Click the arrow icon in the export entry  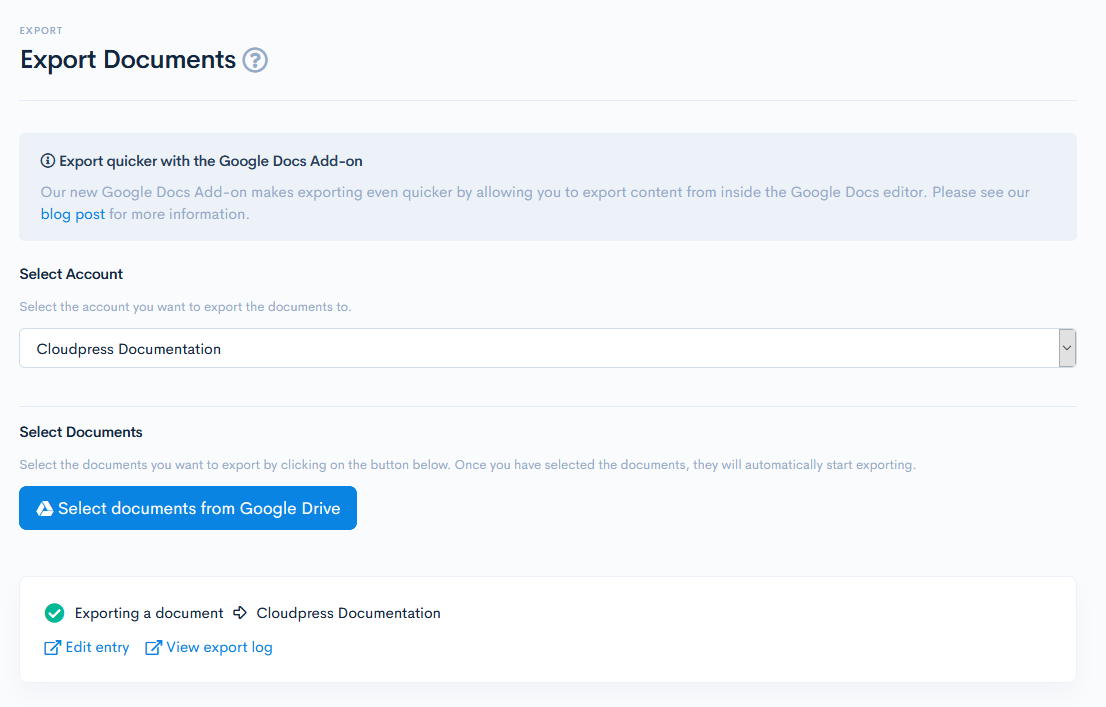pos(240,613)
